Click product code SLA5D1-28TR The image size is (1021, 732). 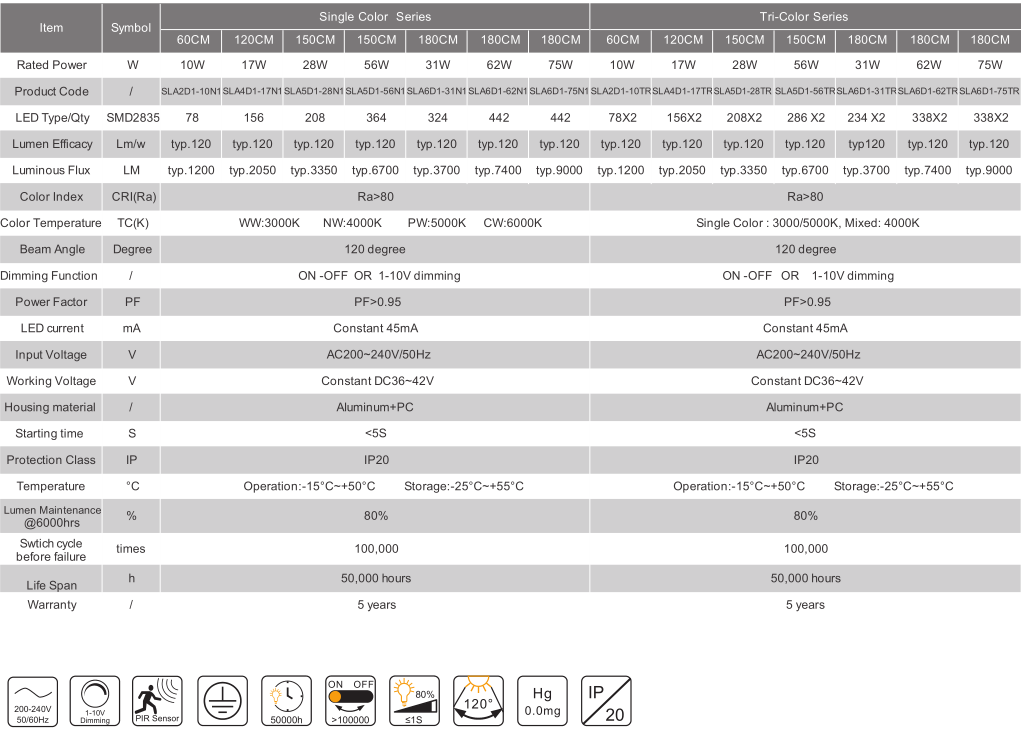(743, 91)
